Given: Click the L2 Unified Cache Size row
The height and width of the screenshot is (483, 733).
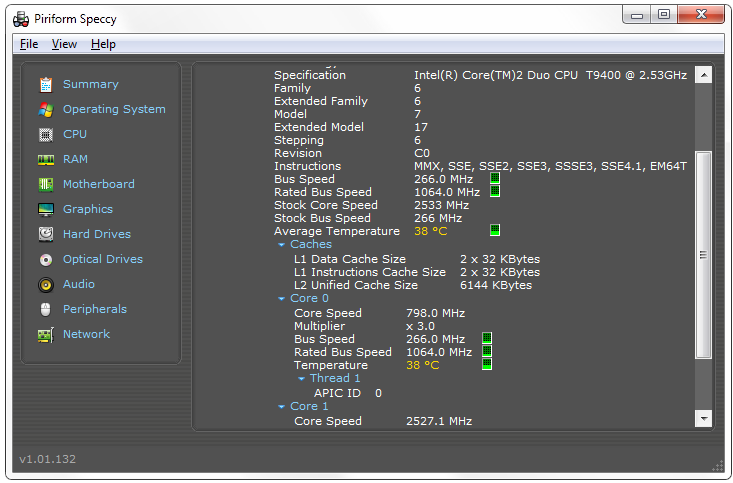Looking at the screenshot, I should click(x=413, y=285).
